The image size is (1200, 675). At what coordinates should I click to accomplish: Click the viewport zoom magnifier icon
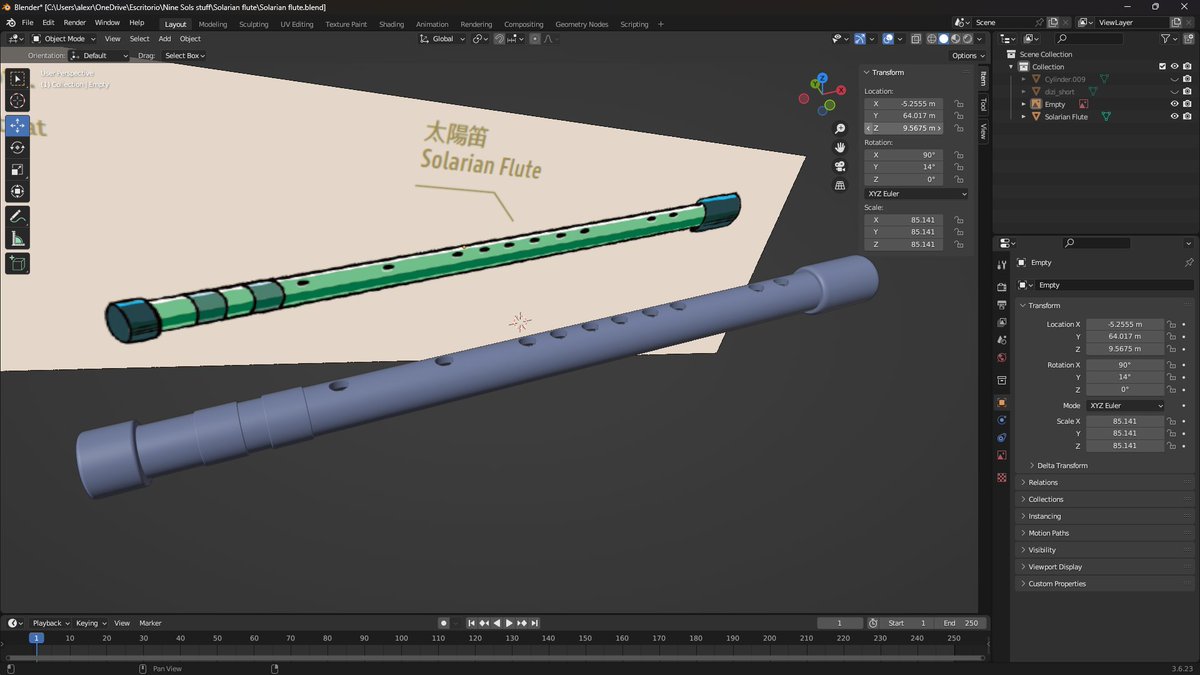pos(840,129)
